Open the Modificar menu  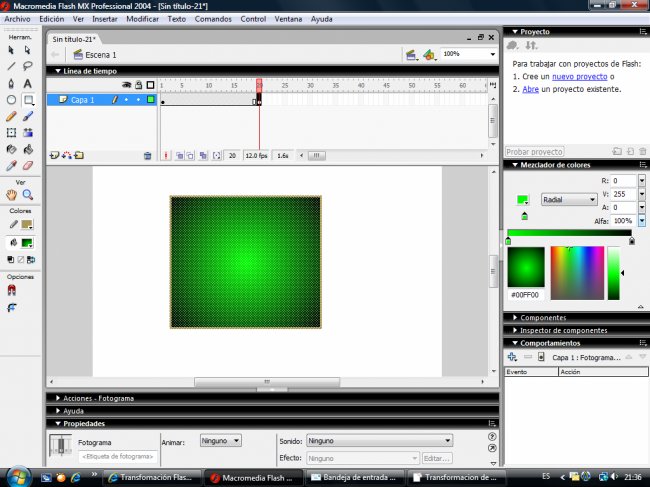(x=142, y=19)
